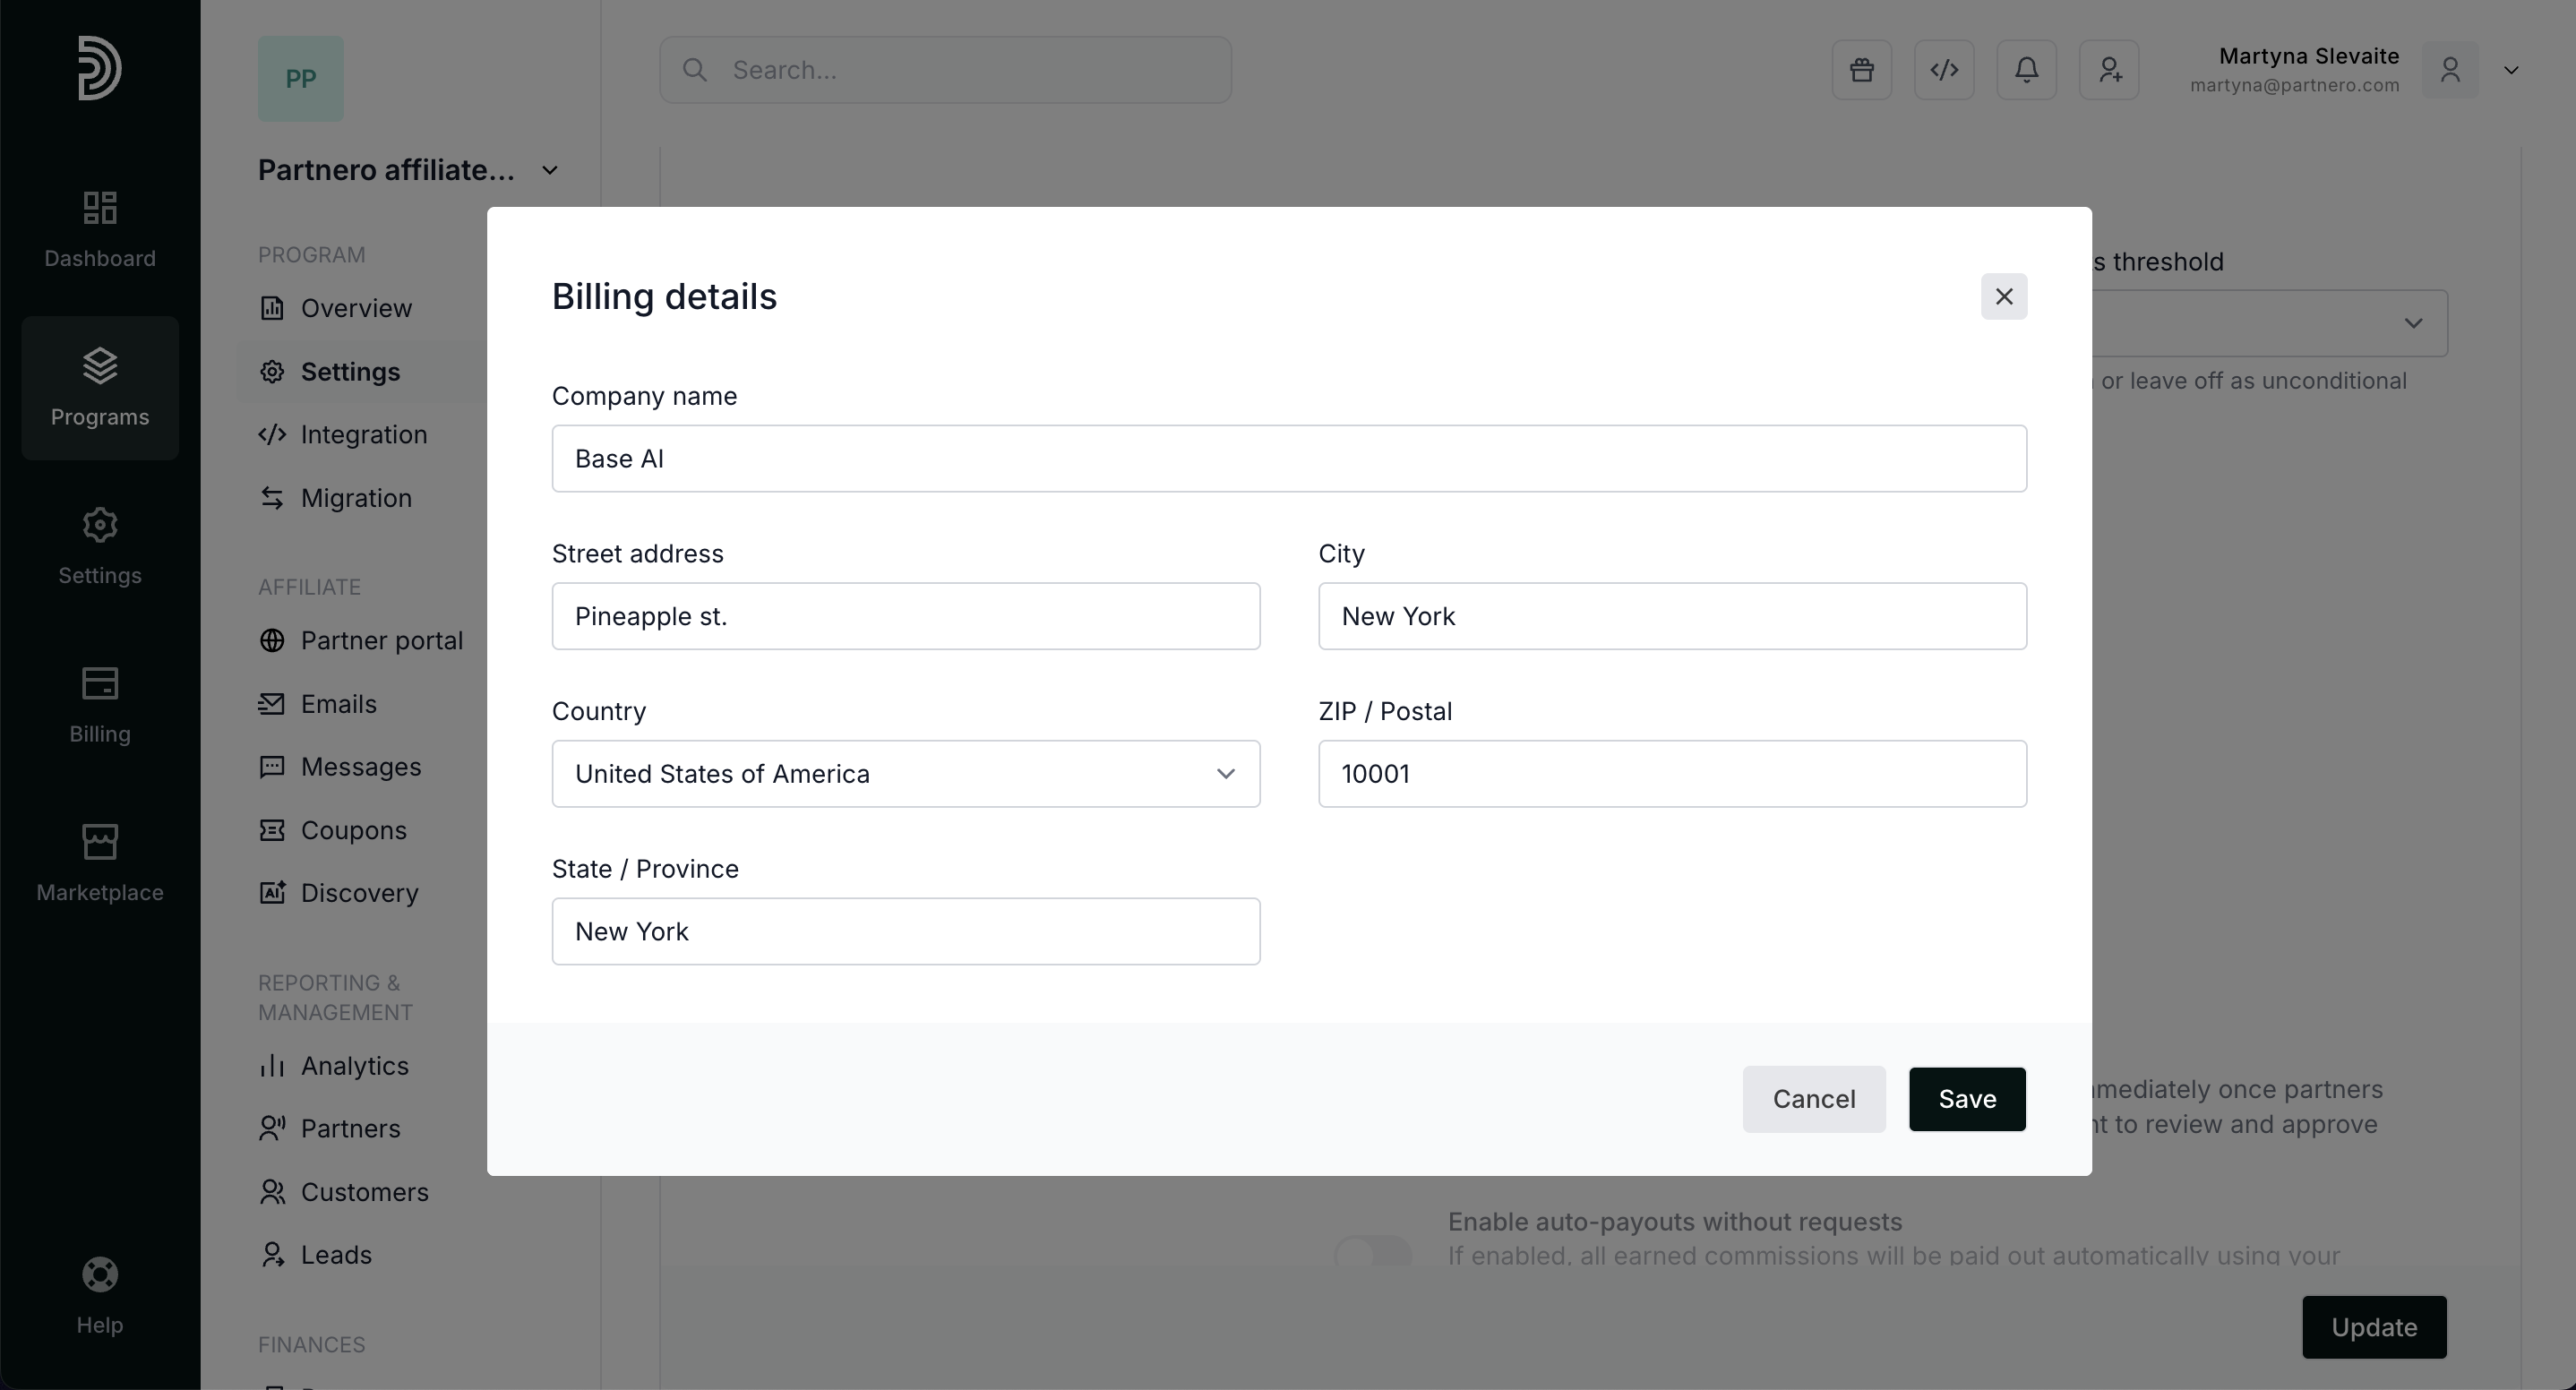Click the ZIP / Postal field
Viewport: 2576px width, 1390px height.
coord(1671,774)
